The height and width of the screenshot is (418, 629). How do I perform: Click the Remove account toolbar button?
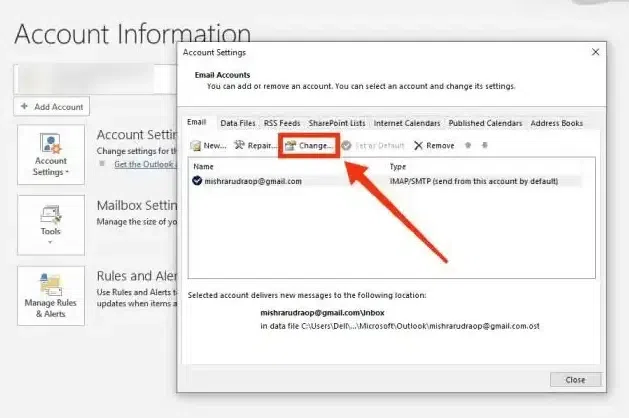(434, 146)
